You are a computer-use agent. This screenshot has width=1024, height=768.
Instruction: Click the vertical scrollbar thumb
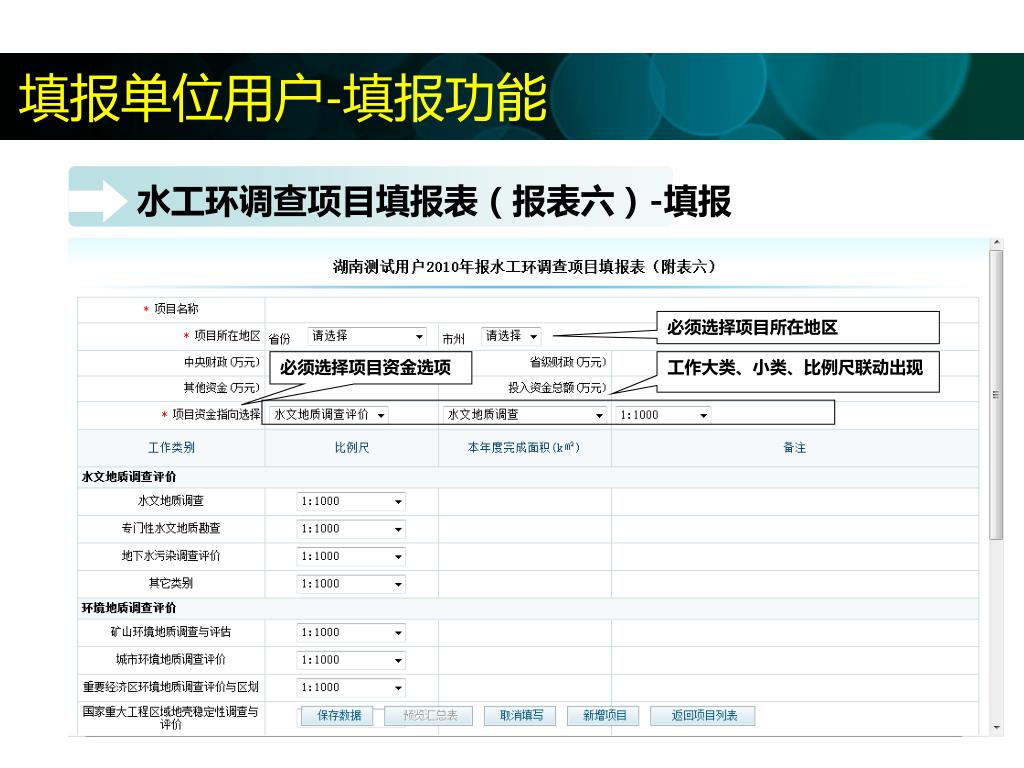tap(996, 394)
